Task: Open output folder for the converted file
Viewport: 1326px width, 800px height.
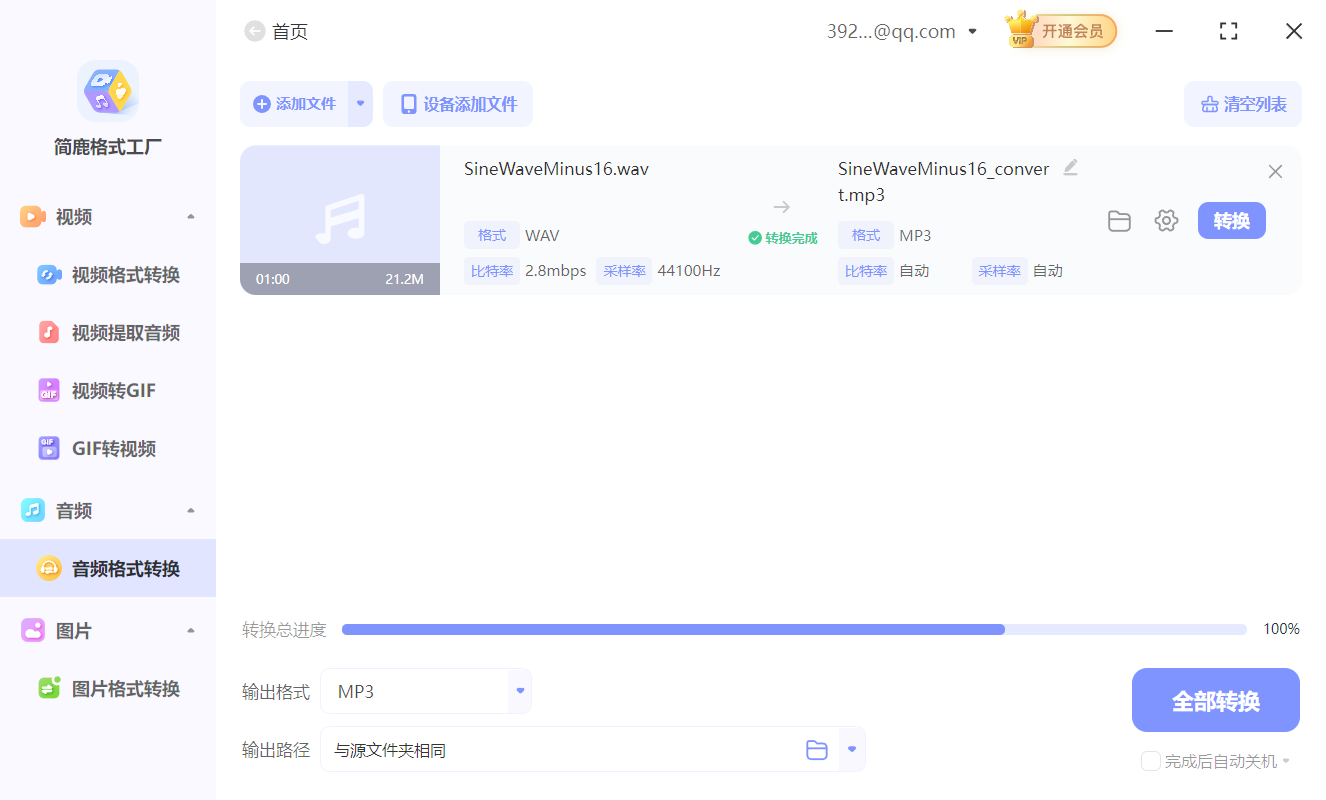Action: click(1119, 220)
